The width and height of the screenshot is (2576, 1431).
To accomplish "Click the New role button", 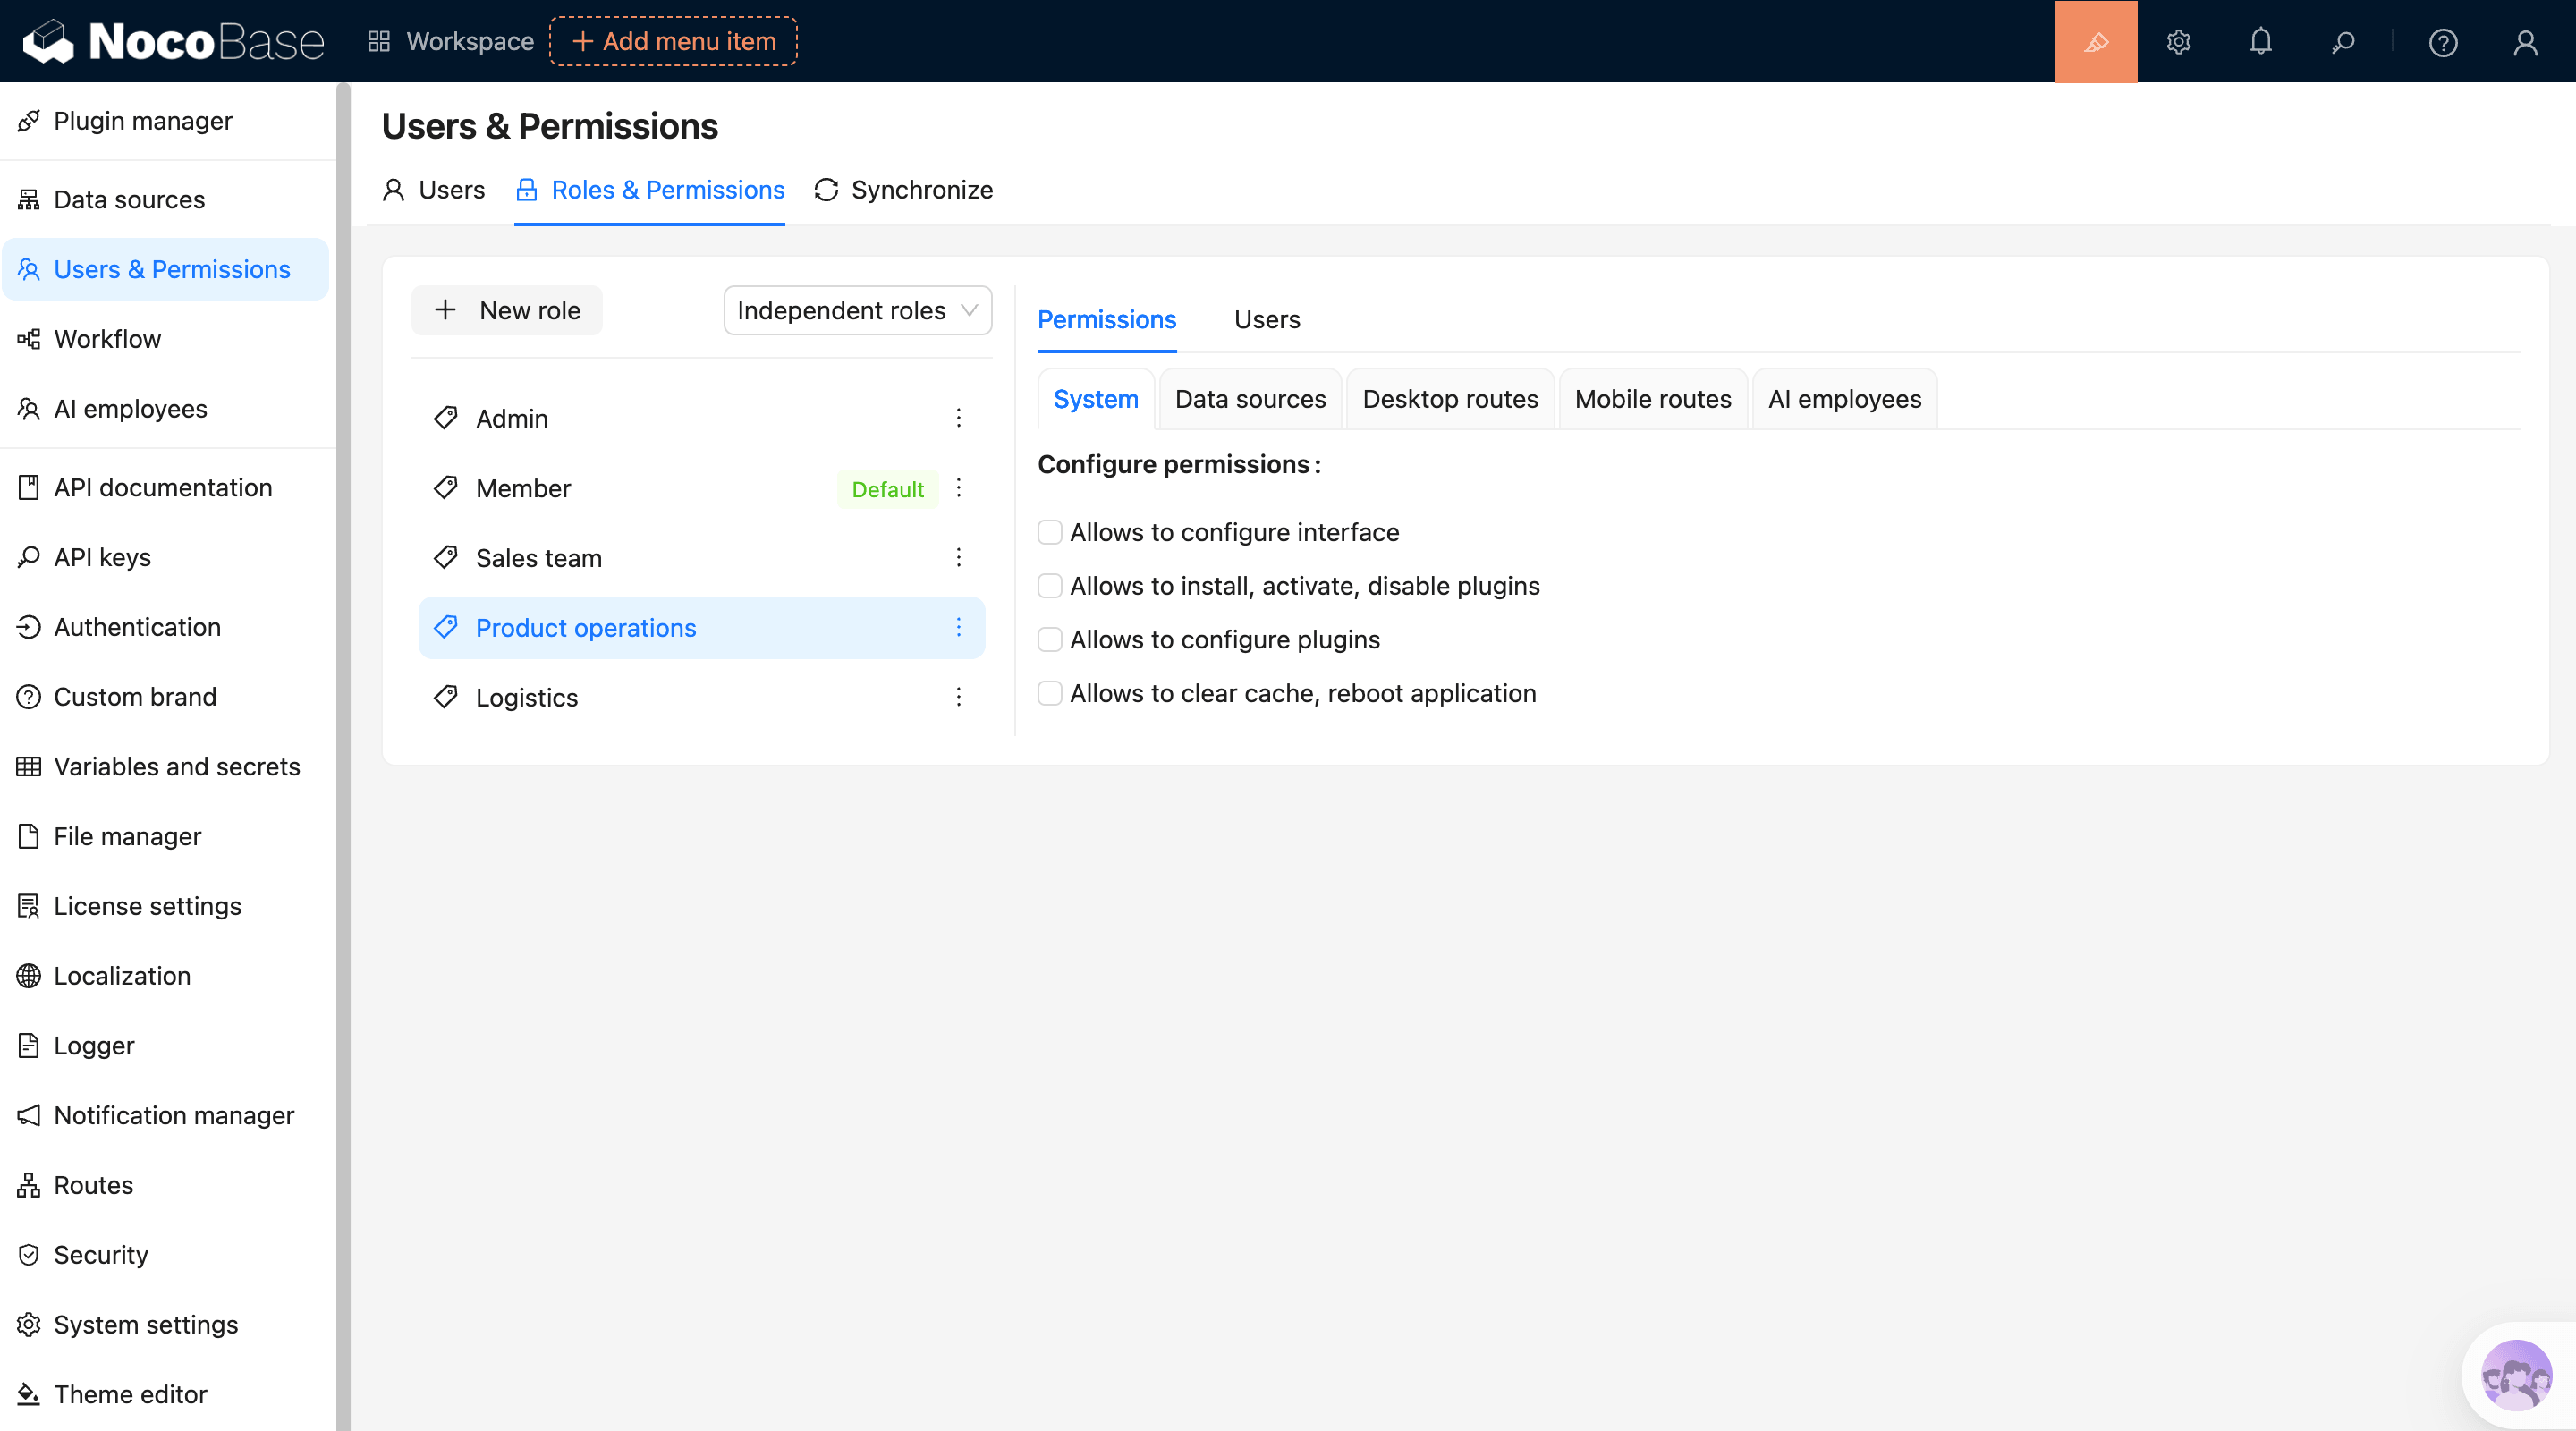I will (x=507, y=310).
